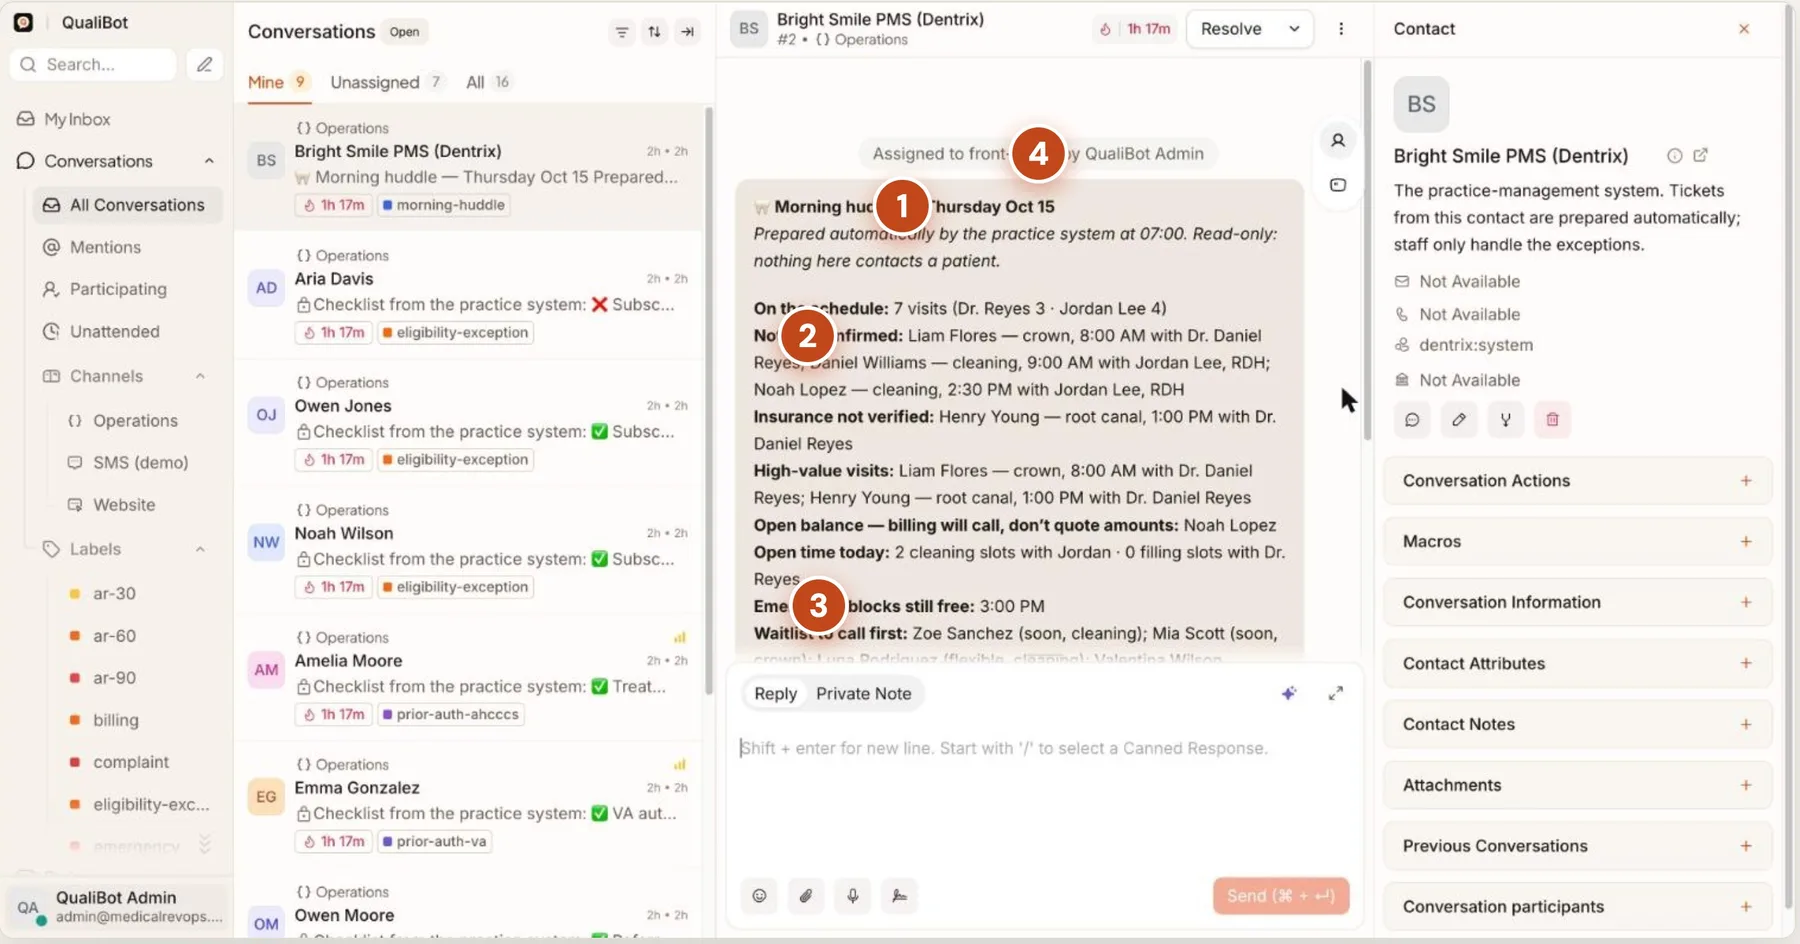
Task: Click the Resolve button
Action: 1231,29
